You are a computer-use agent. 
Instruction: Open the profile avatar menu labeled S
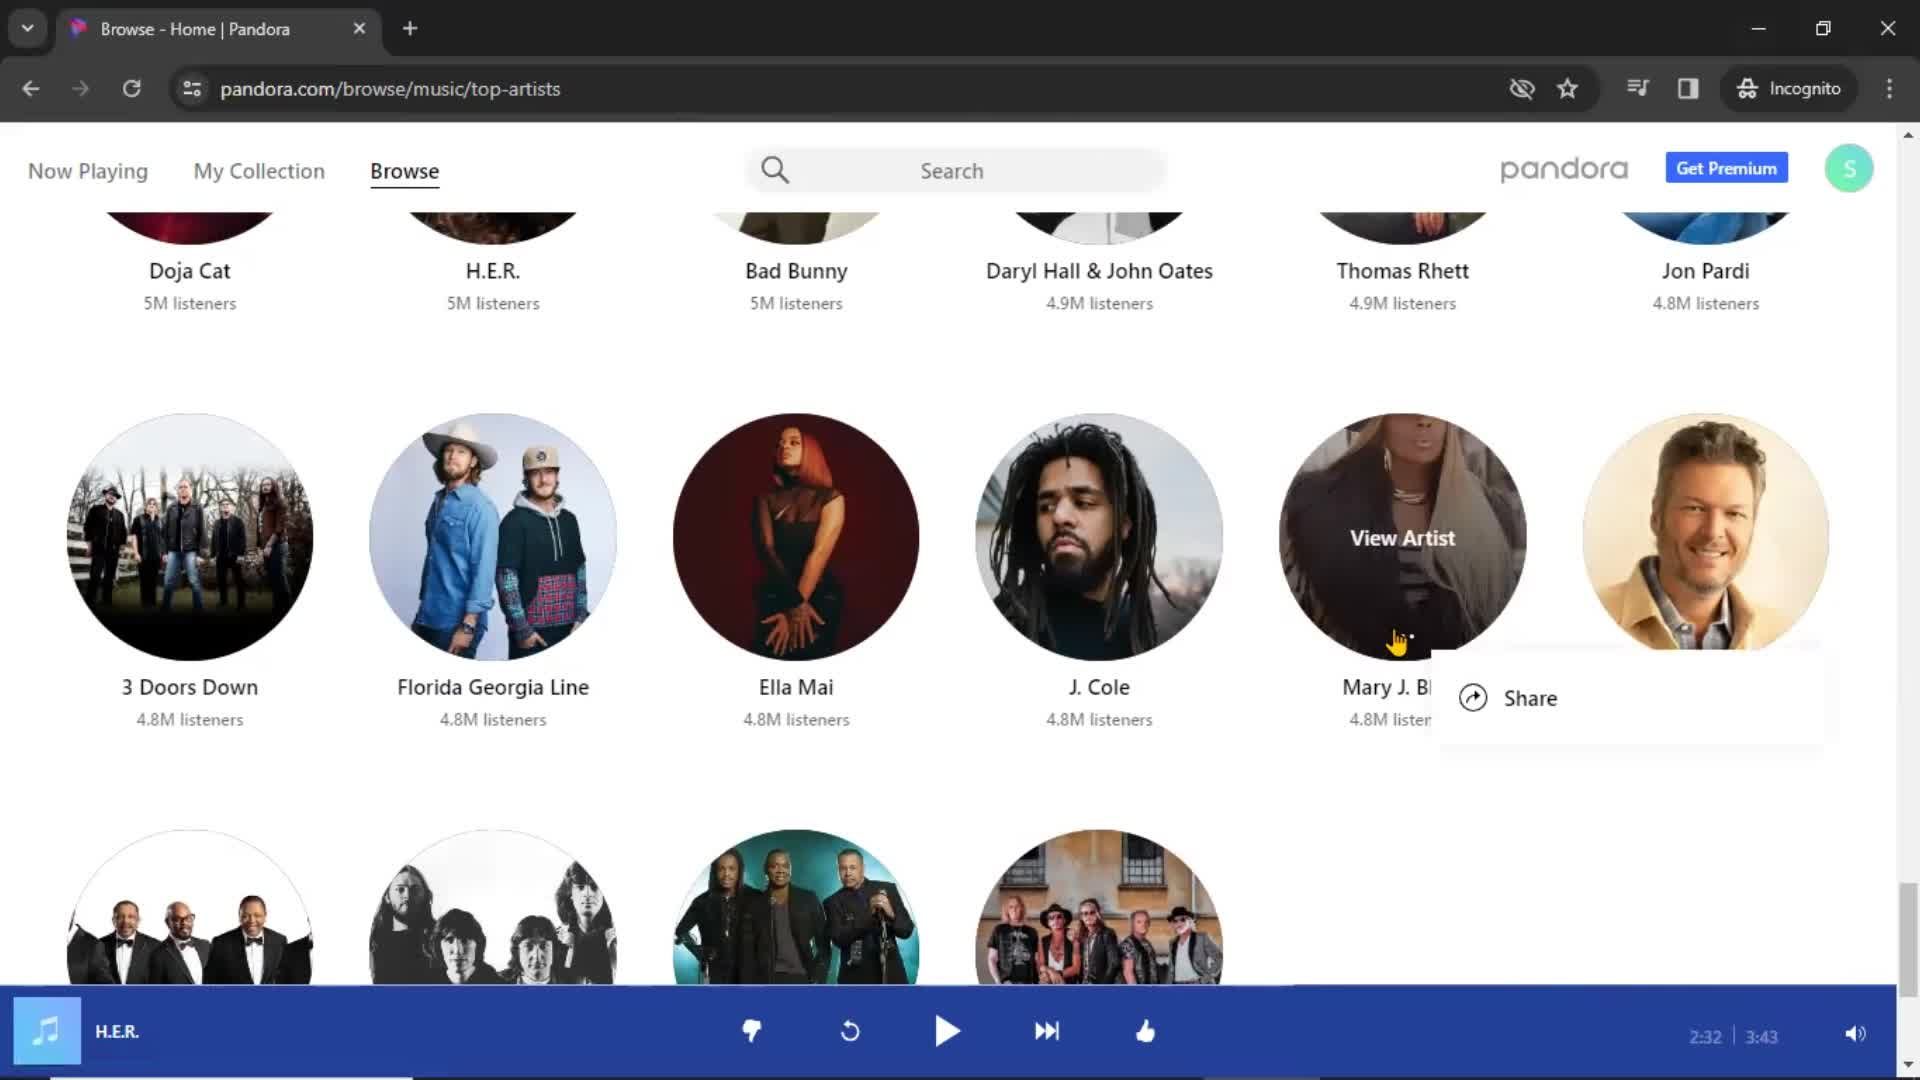click(1849, 168)
